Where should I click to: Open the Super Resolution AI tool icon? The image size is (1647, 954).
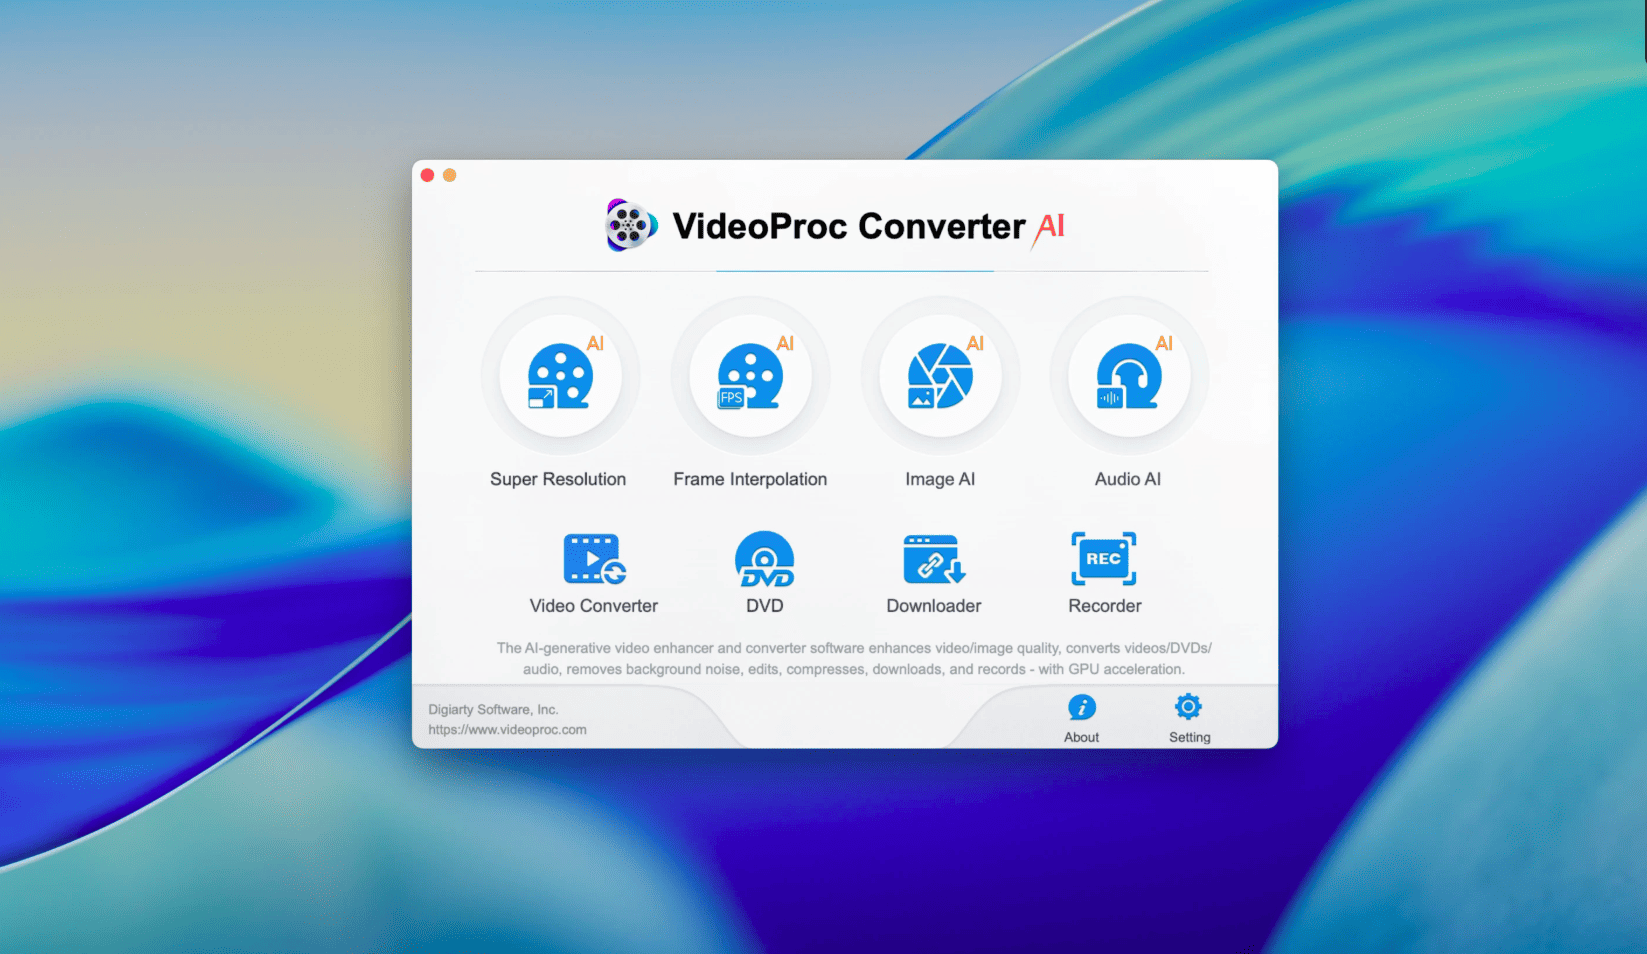[560, 376]
